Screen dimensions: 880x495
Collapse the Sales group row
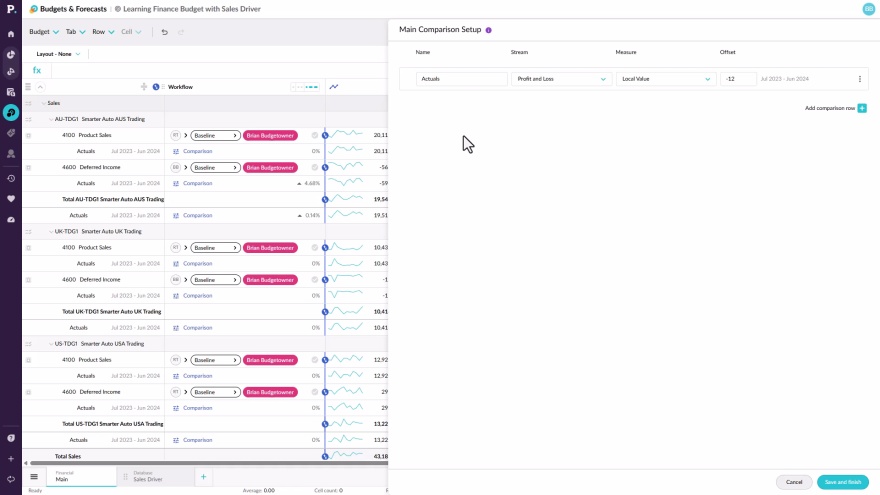(44, 103)
